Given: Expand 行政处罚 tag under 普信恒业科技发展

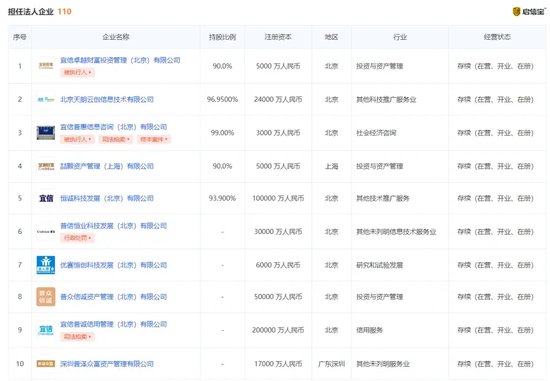Looking at the screenshot, I should (78, 238).
